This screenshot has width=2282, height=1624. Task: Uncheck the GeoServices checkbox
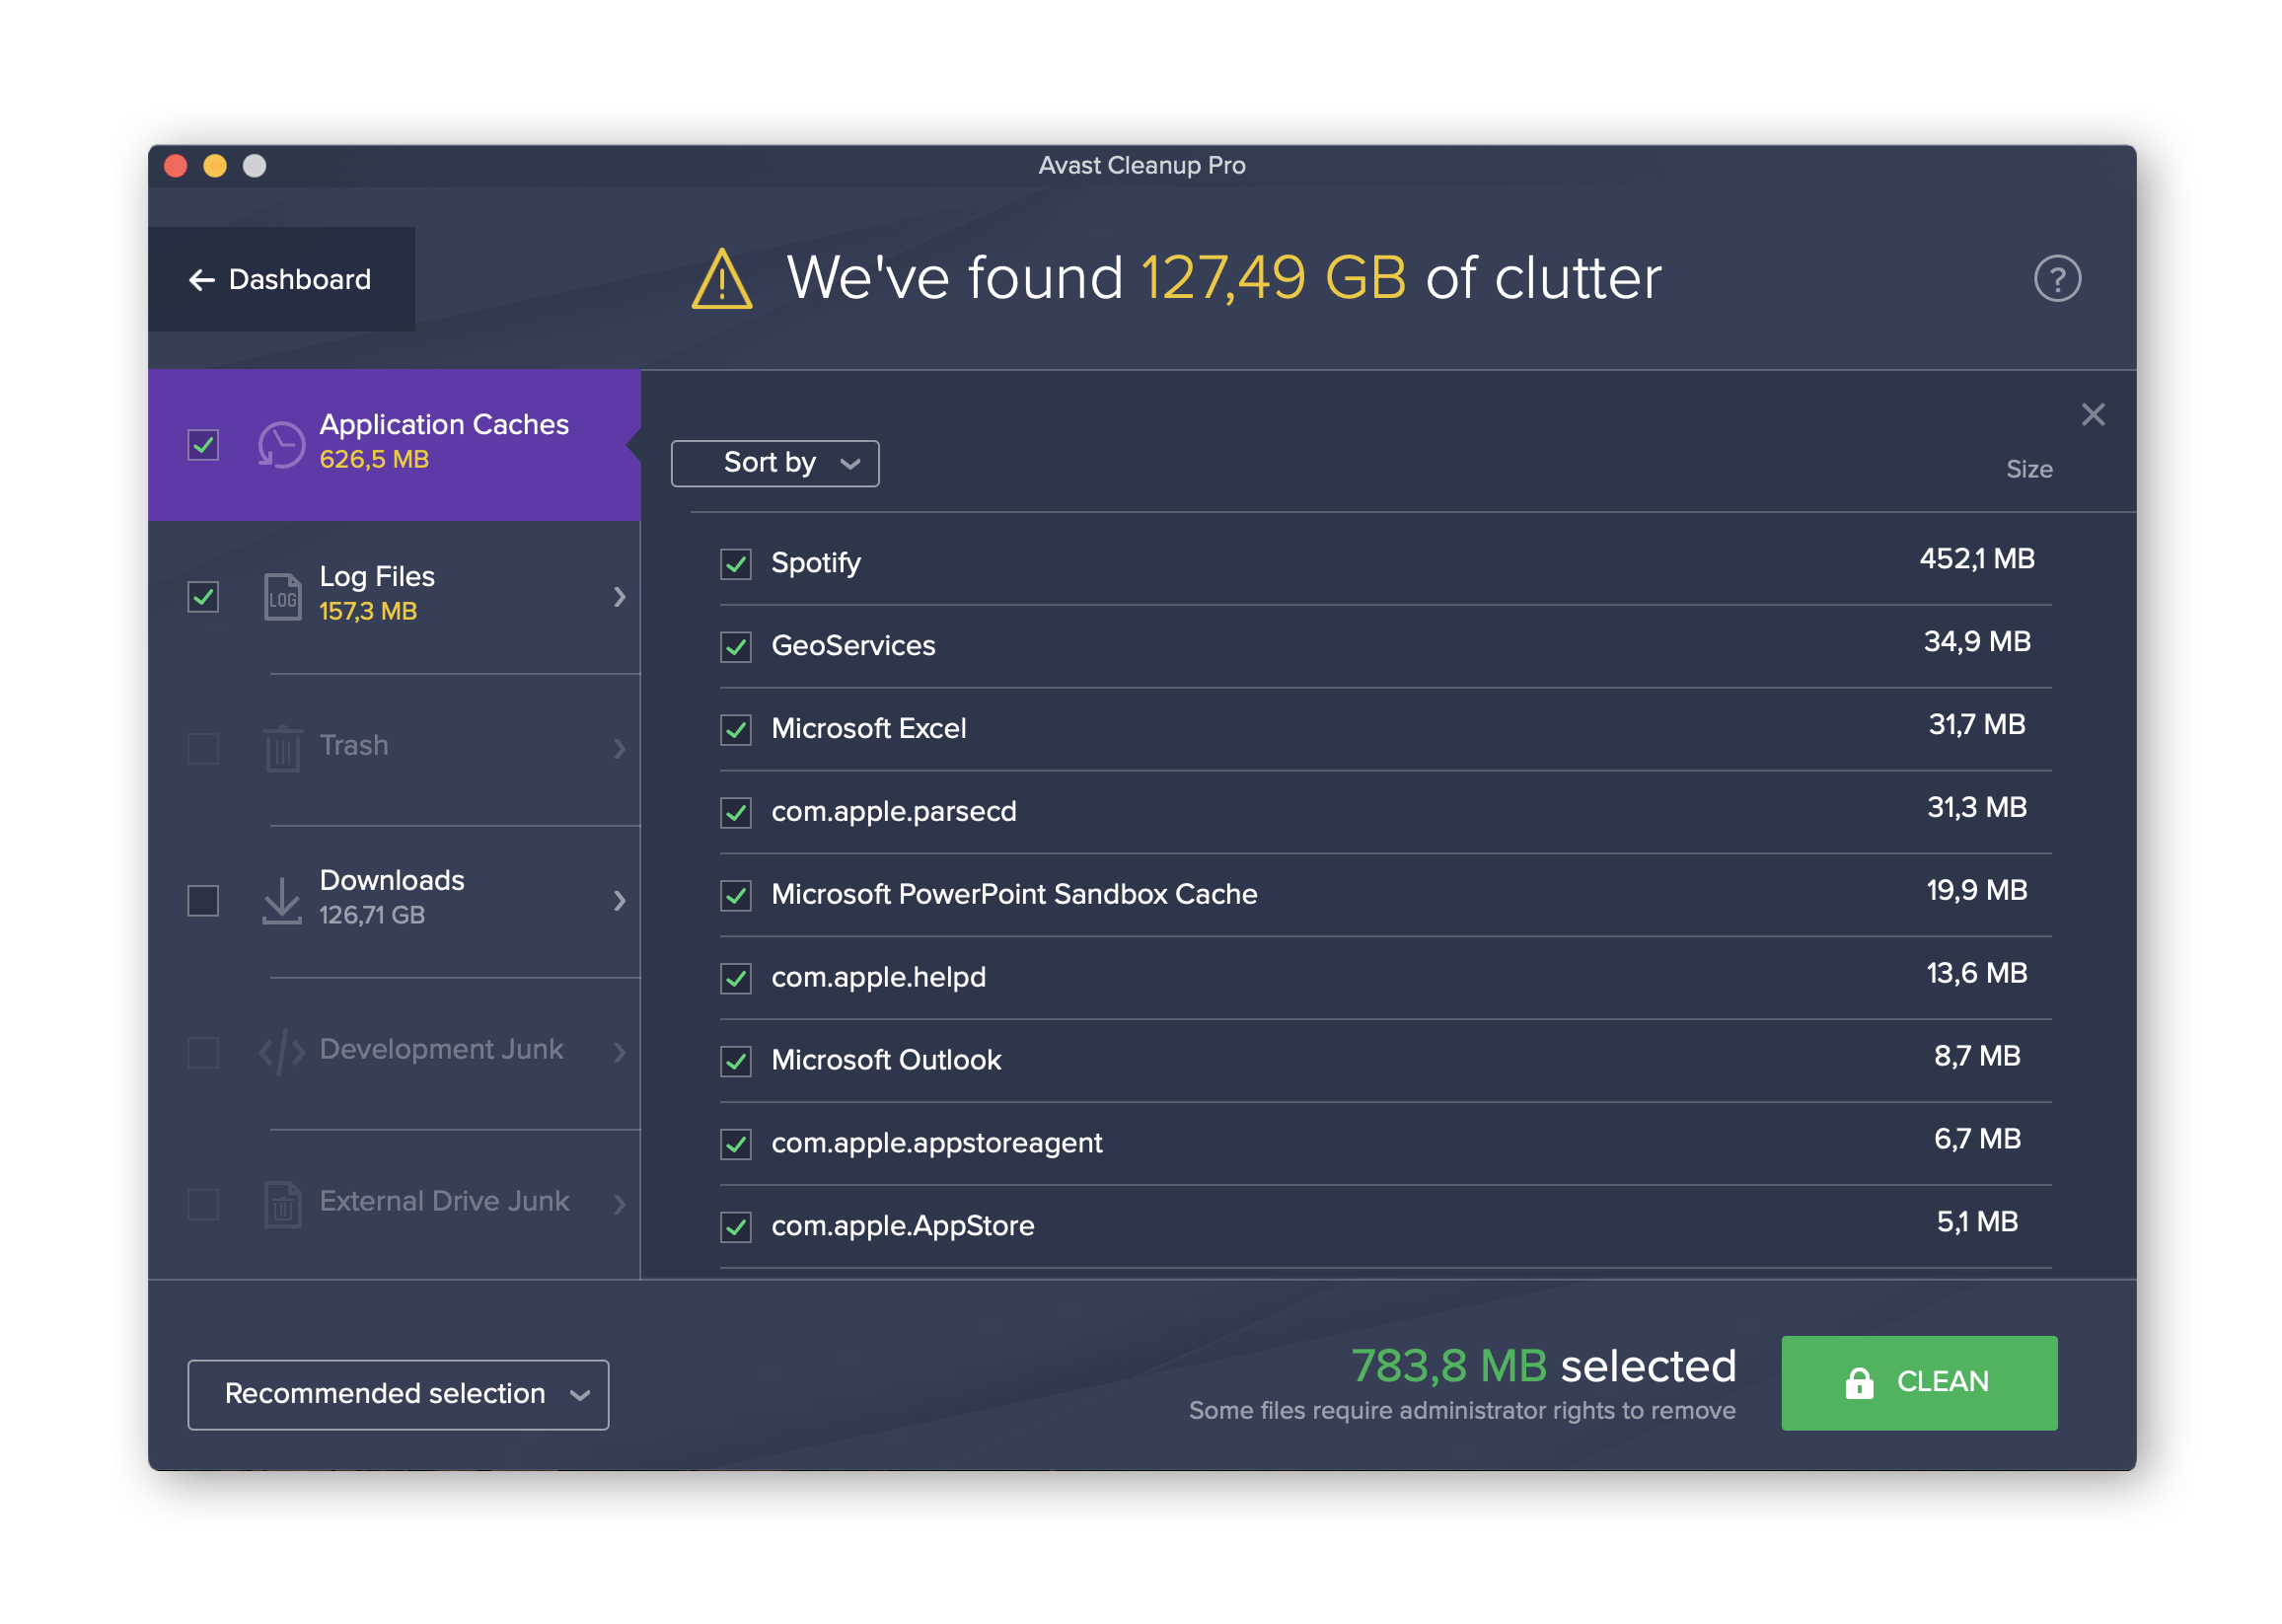click(x=736, y=647)
